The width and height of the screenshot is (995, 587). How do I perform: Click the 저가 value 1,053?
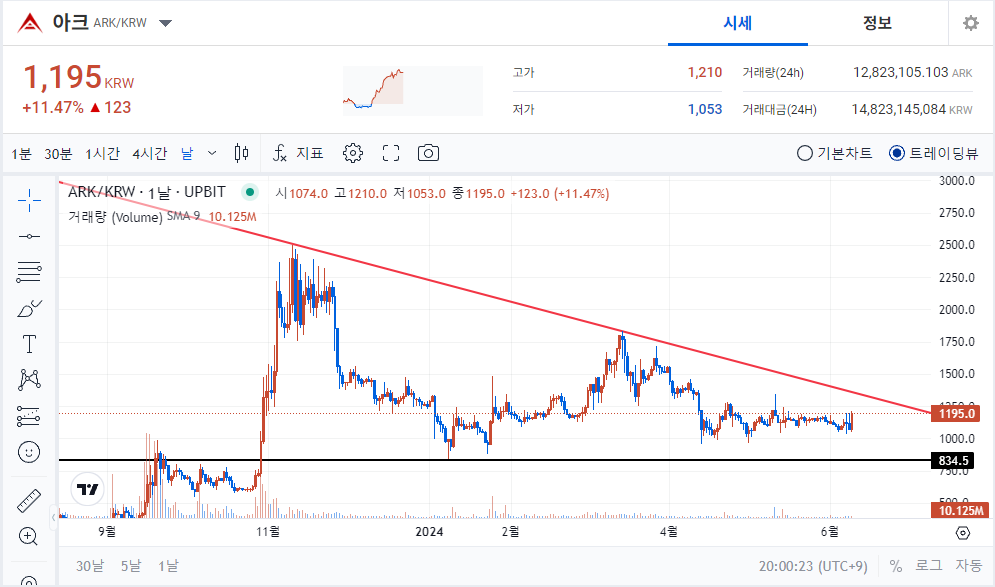(x=705, y=109)
